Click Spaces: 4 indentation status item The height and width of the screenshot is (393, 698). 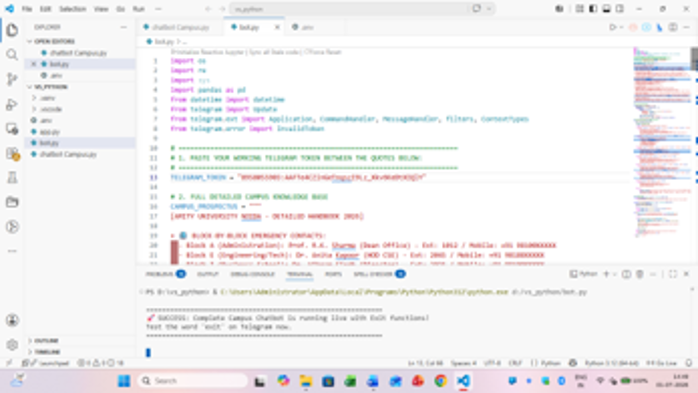pyautogui.click(x=463, y=363)
